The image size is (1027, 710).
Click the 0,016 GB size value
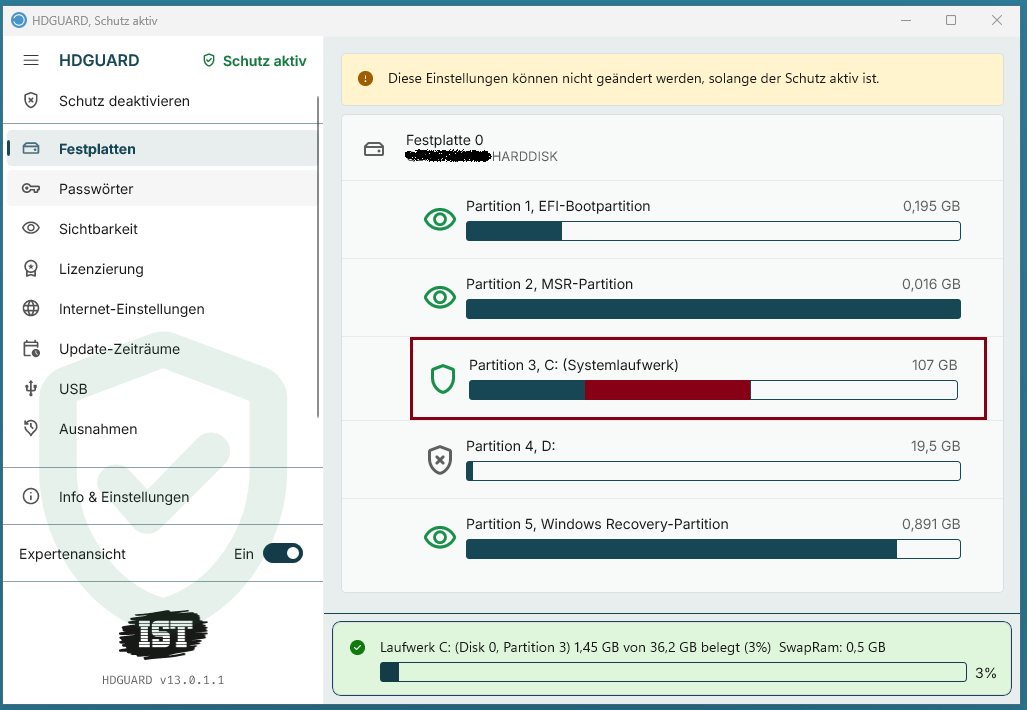click(931, 284)
